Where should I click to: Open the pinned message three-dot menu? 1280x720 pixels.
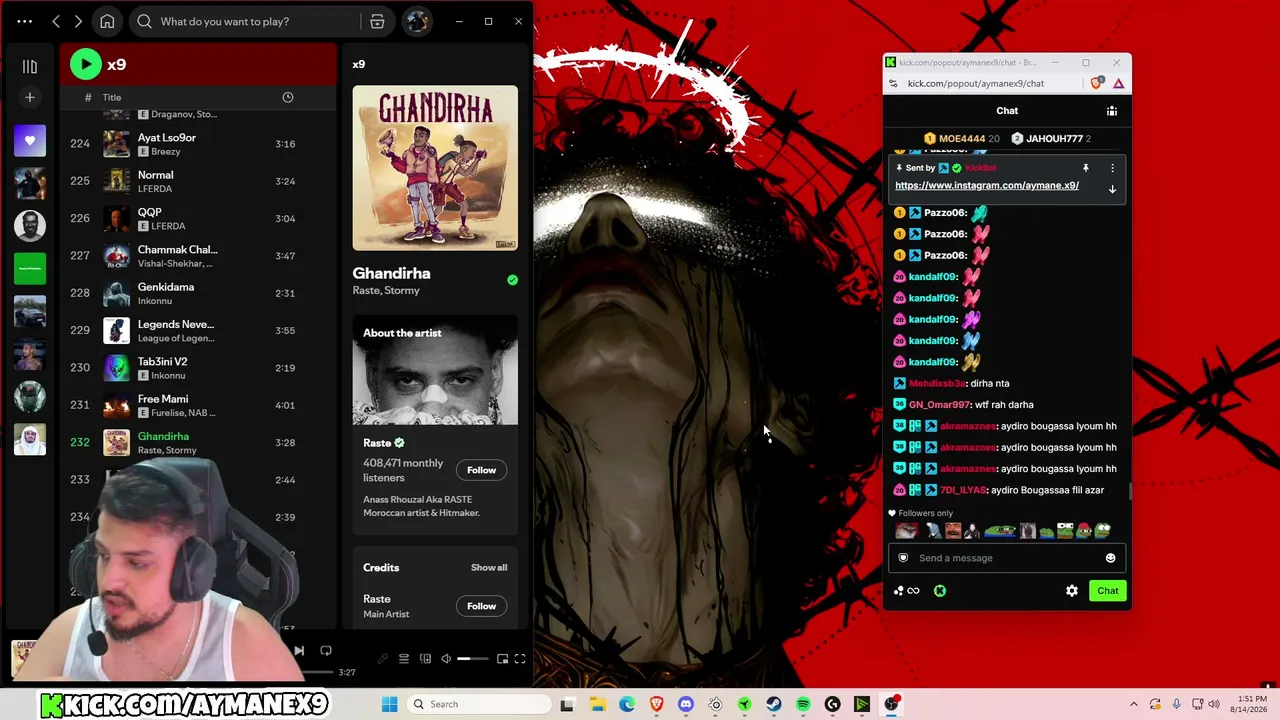pyautogui.click(x=1112, y=168)
